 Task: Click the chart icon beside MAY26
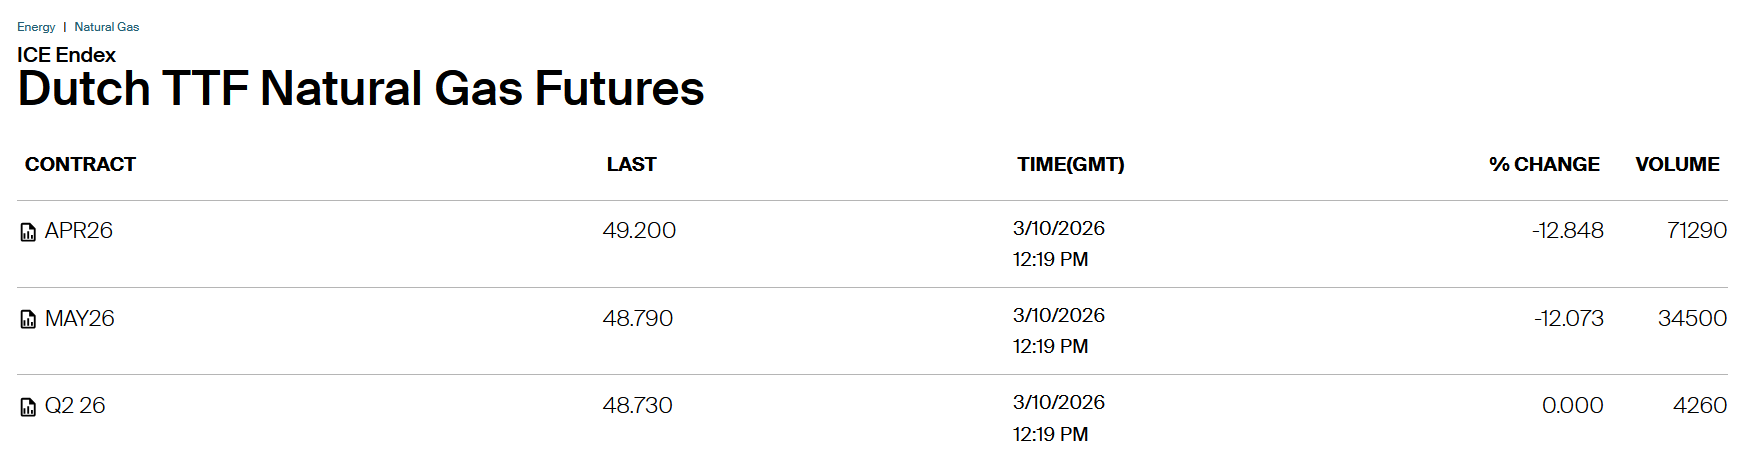click(29, 320)
